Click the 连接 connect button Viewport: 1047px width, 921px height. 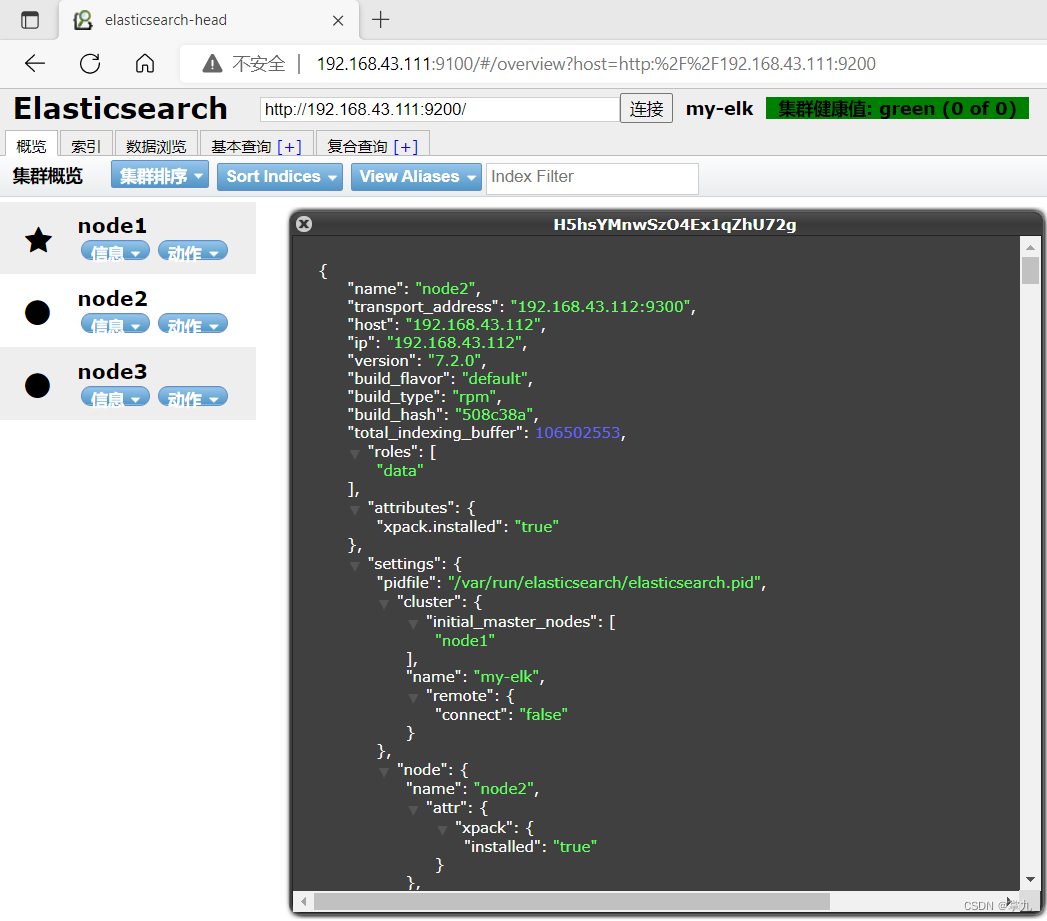pyautogui.click(x=646, y=109)
